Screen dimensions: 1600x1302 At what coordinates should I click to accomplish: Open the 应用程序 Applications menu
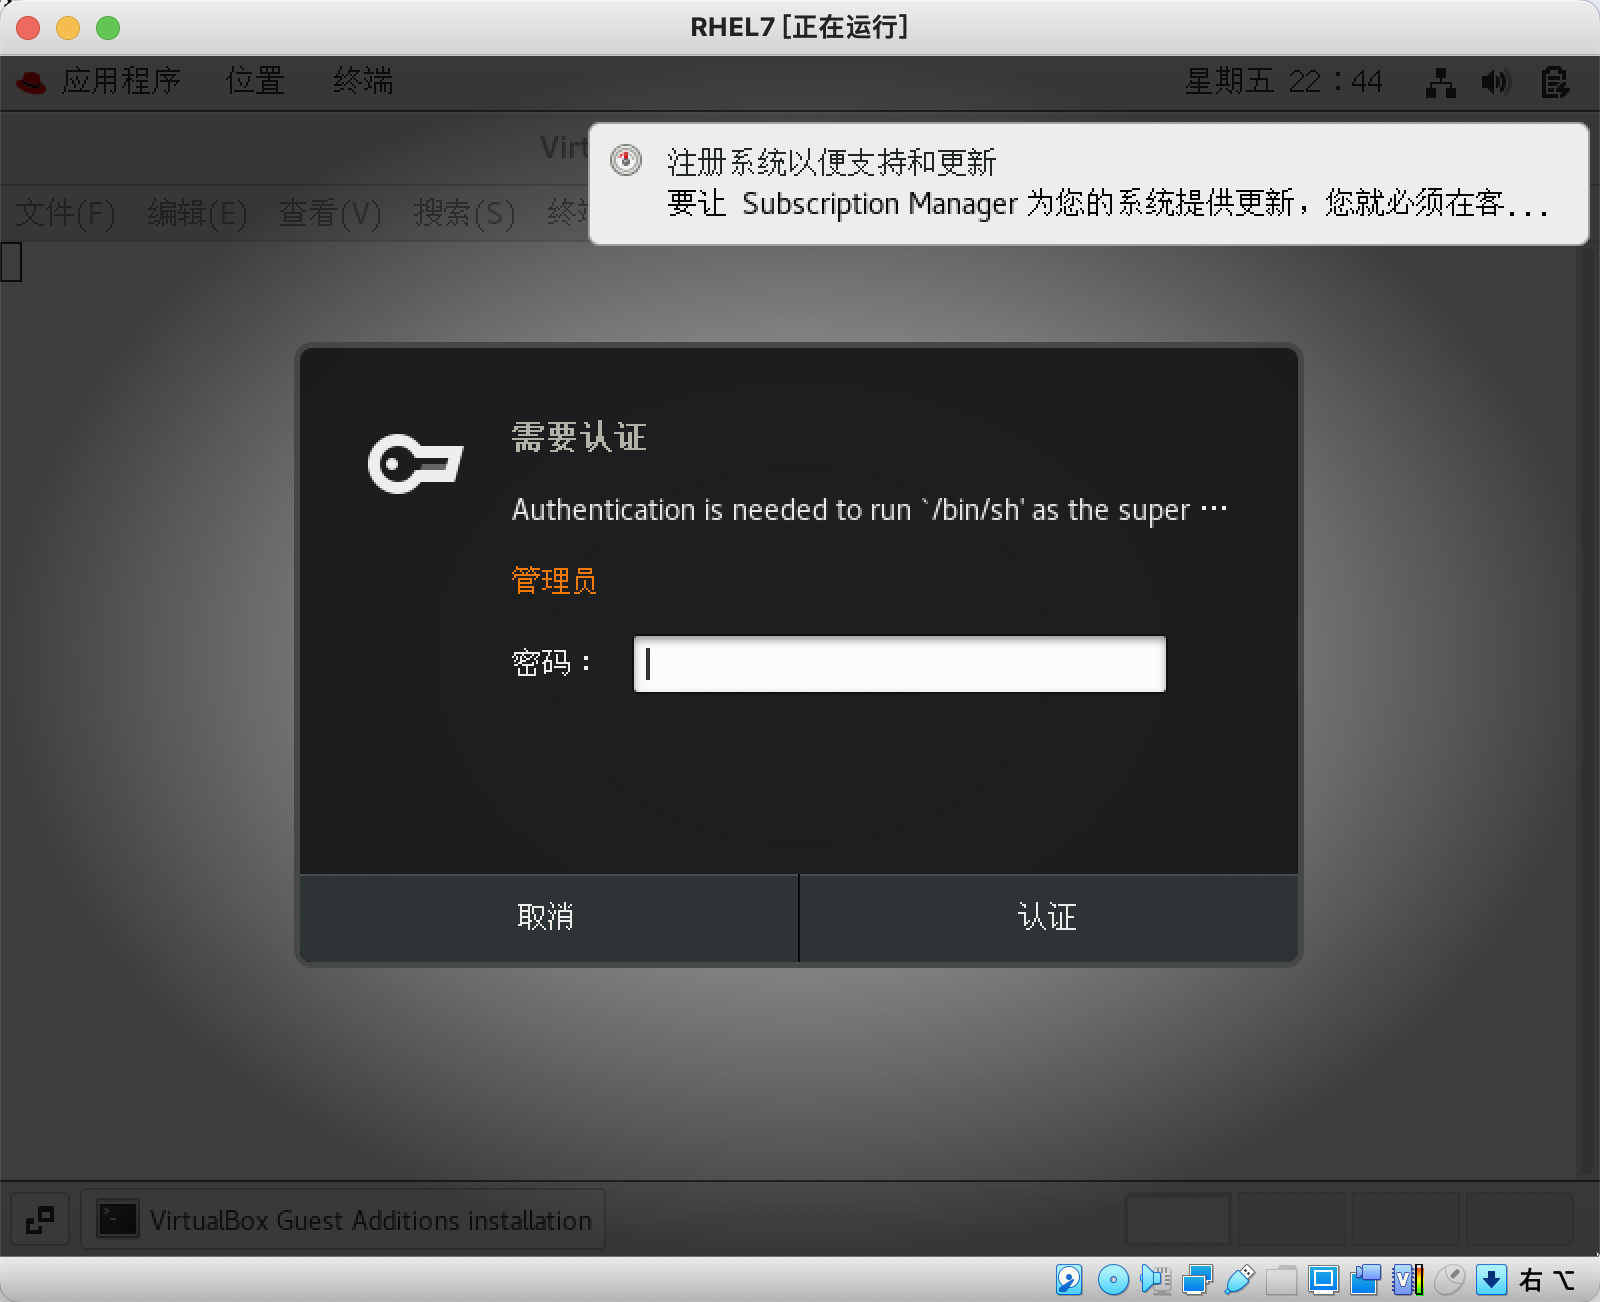click(121, 81)
